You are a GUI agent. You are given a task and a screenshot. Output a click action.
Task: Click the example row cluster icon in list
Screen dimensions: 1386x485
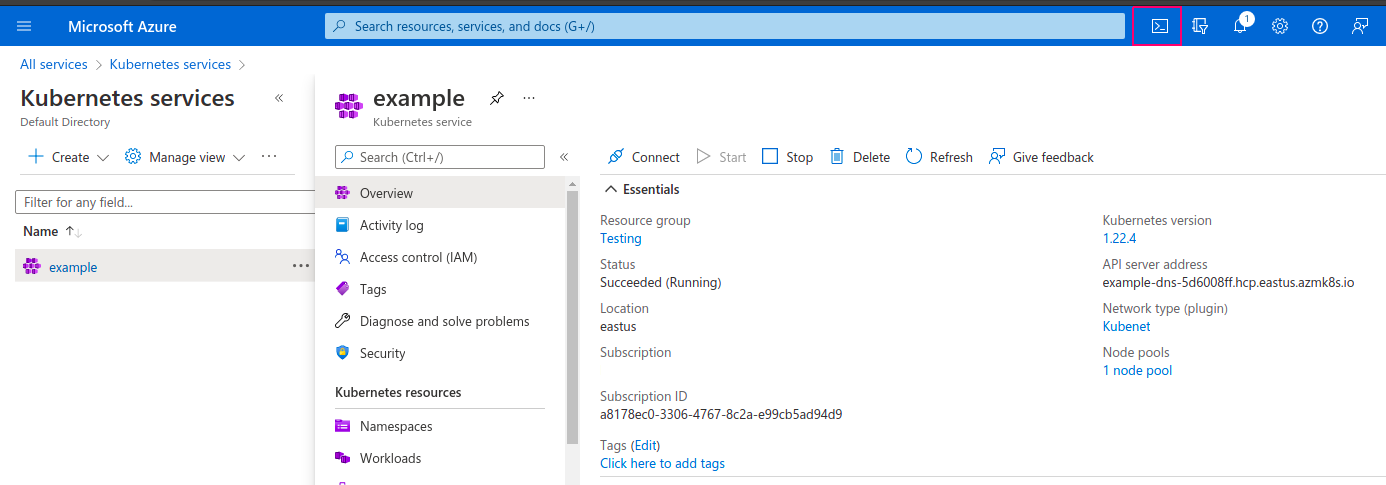click(x=32, y=266)
